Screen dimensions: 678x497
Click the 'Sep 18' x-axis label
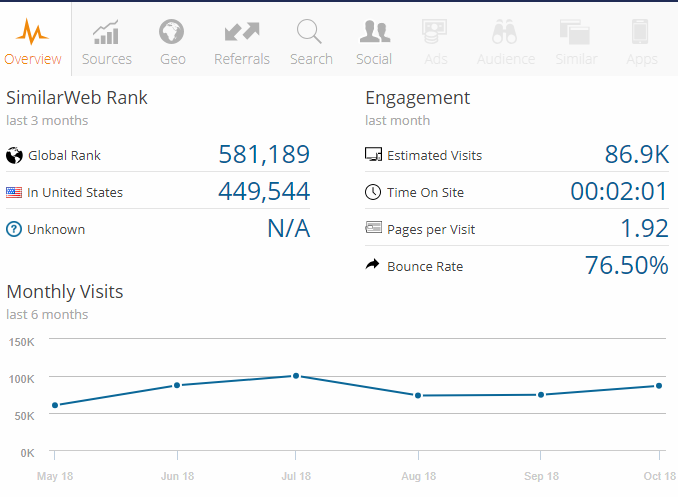pyautogui.click(x=541, y=476)
